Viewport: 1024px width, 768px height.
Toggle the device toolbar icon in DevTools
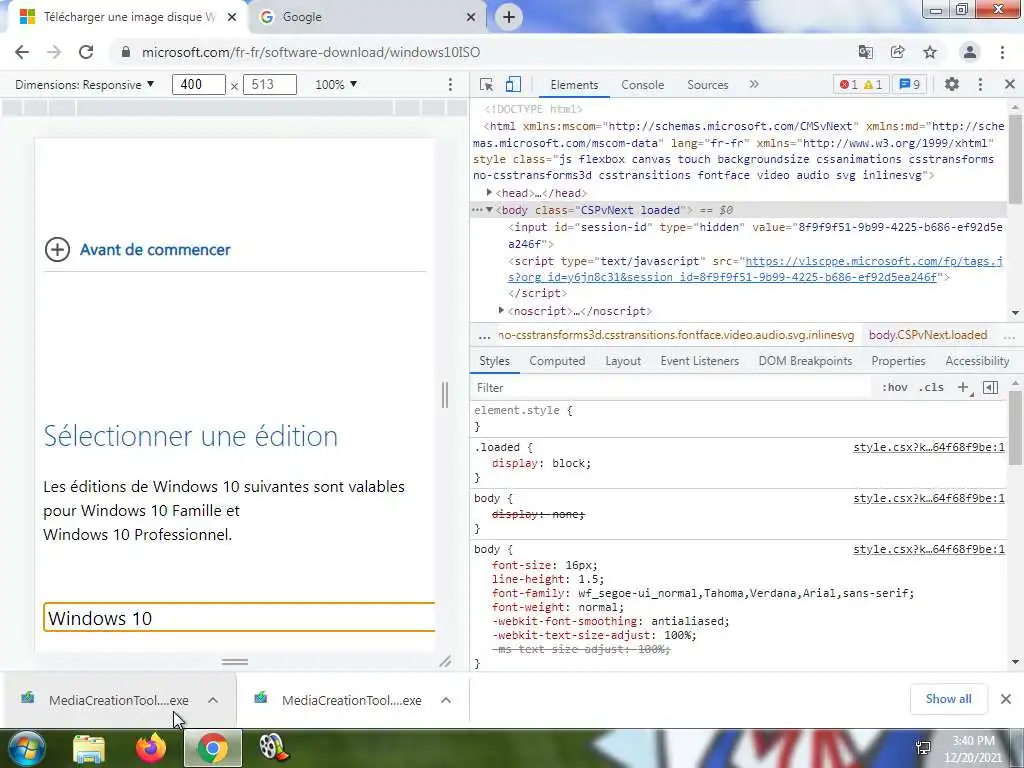point(513,84)
